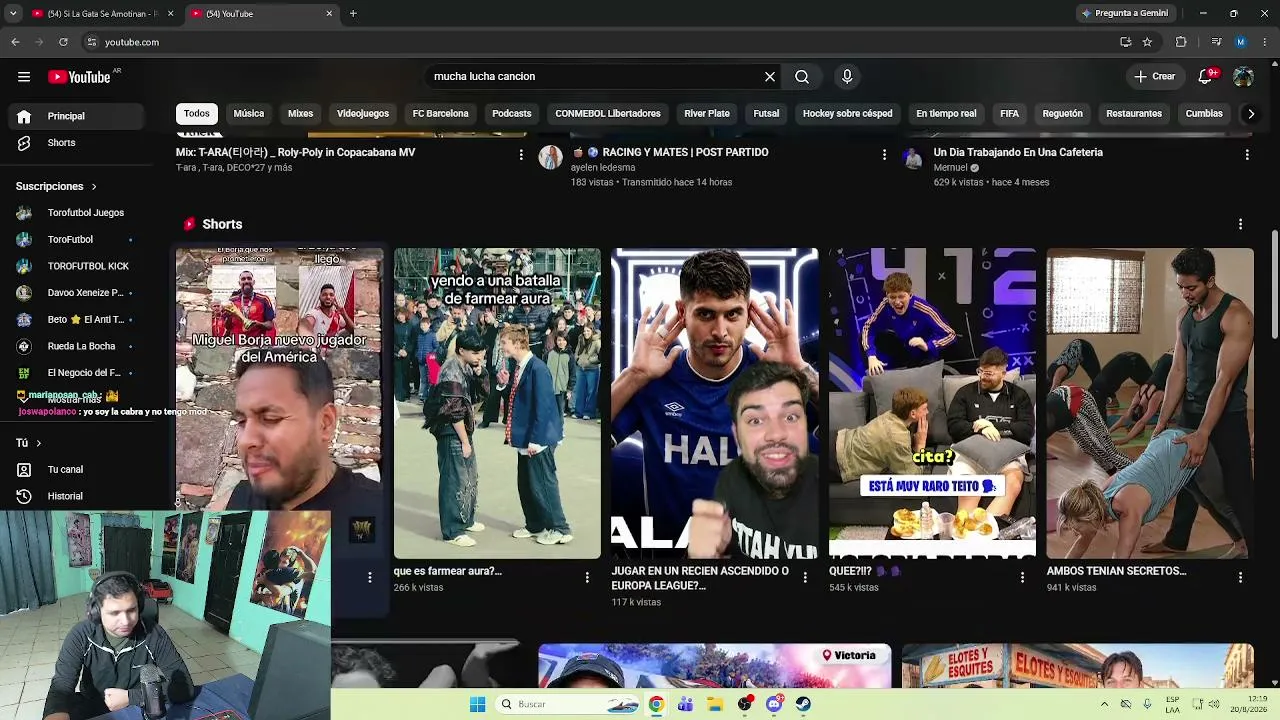The height and width of the screenshot is (720, 1280).
Task: Open options for the QUEE?!? short
Action: (x=1022, y=577)
